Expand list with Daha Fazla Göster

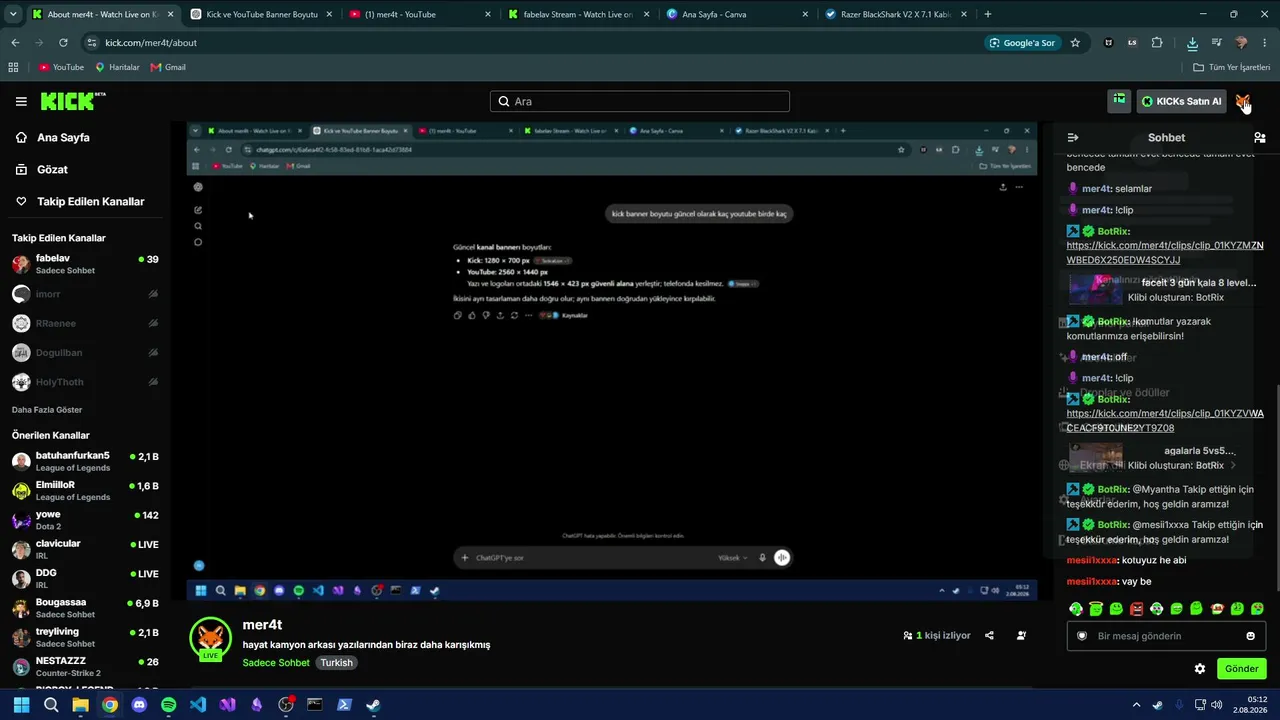coord(47,410)
